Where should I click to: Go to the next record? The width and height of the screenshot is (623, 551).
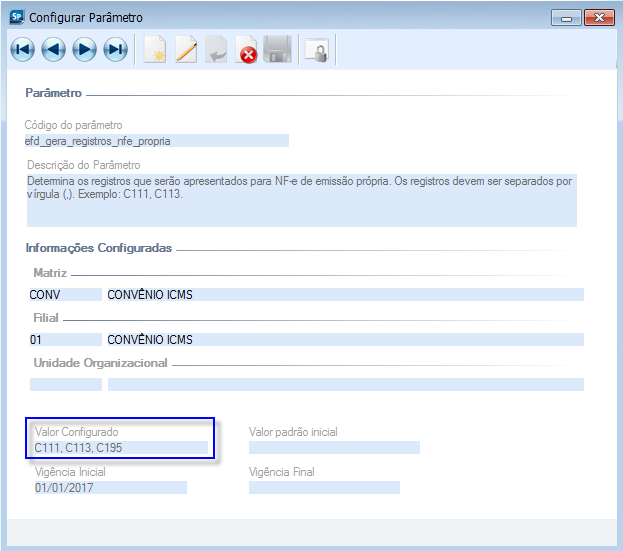pos(84,50)
